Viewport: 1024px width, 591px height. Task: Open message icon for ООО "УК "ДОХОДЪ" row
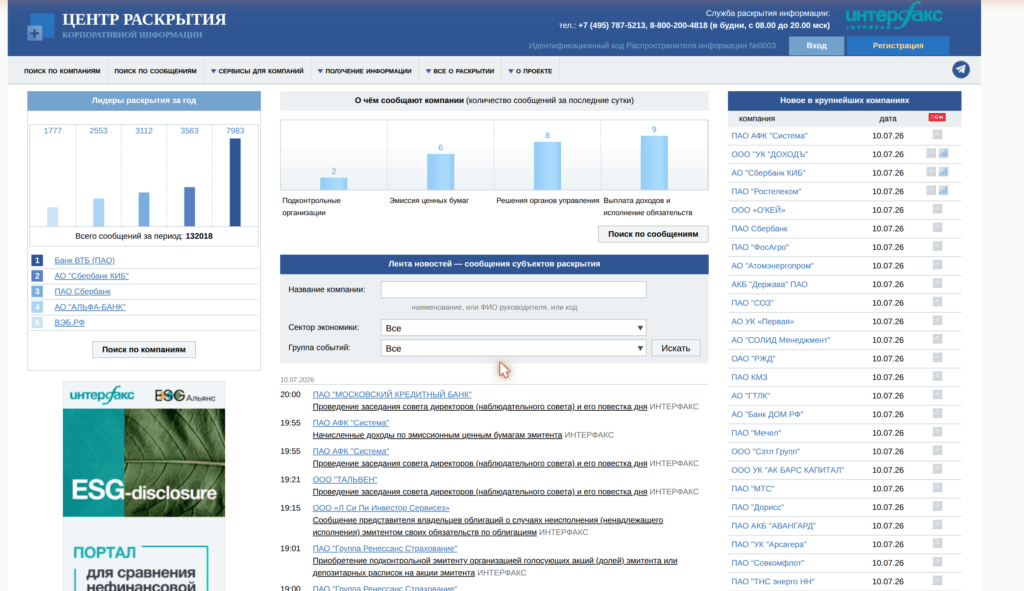coord(931,153)
